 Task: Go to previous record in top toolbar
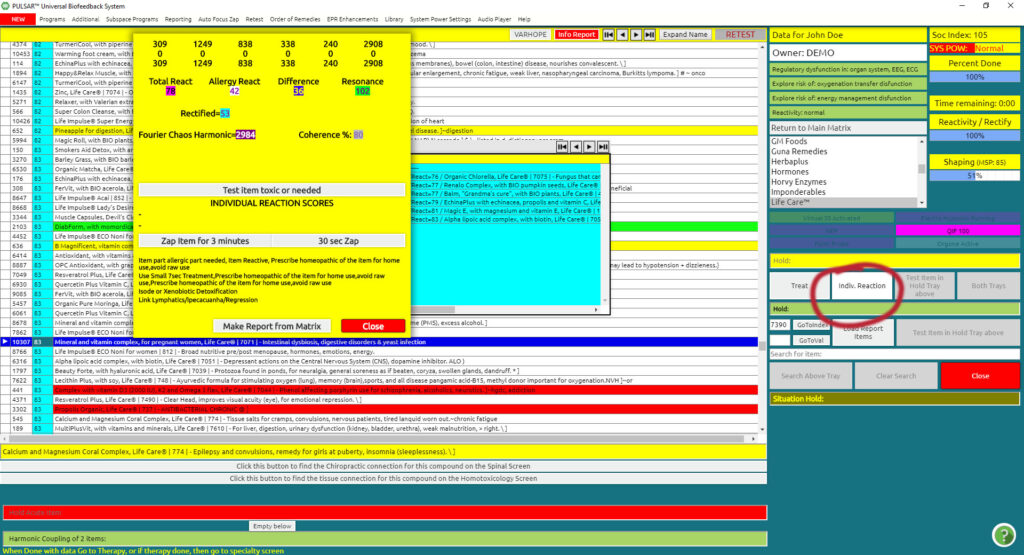[x=622, y=35]
